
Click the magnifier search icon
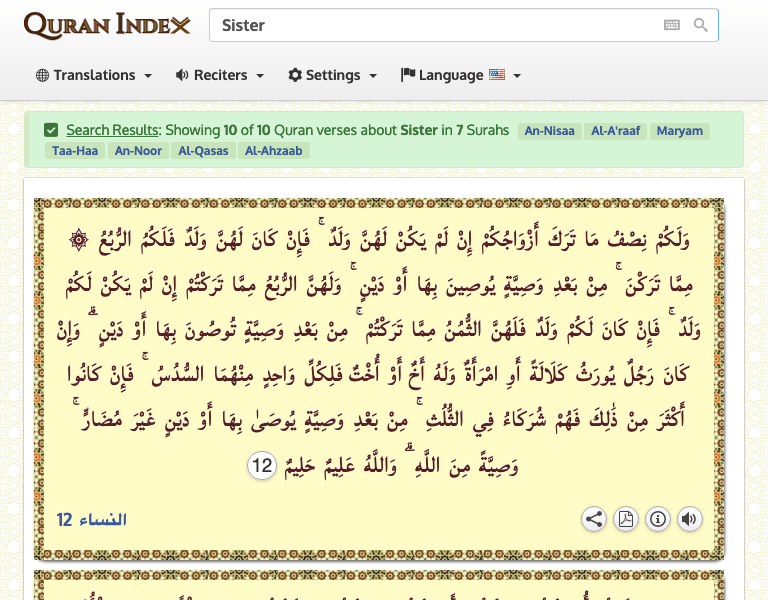pos(701,25)
